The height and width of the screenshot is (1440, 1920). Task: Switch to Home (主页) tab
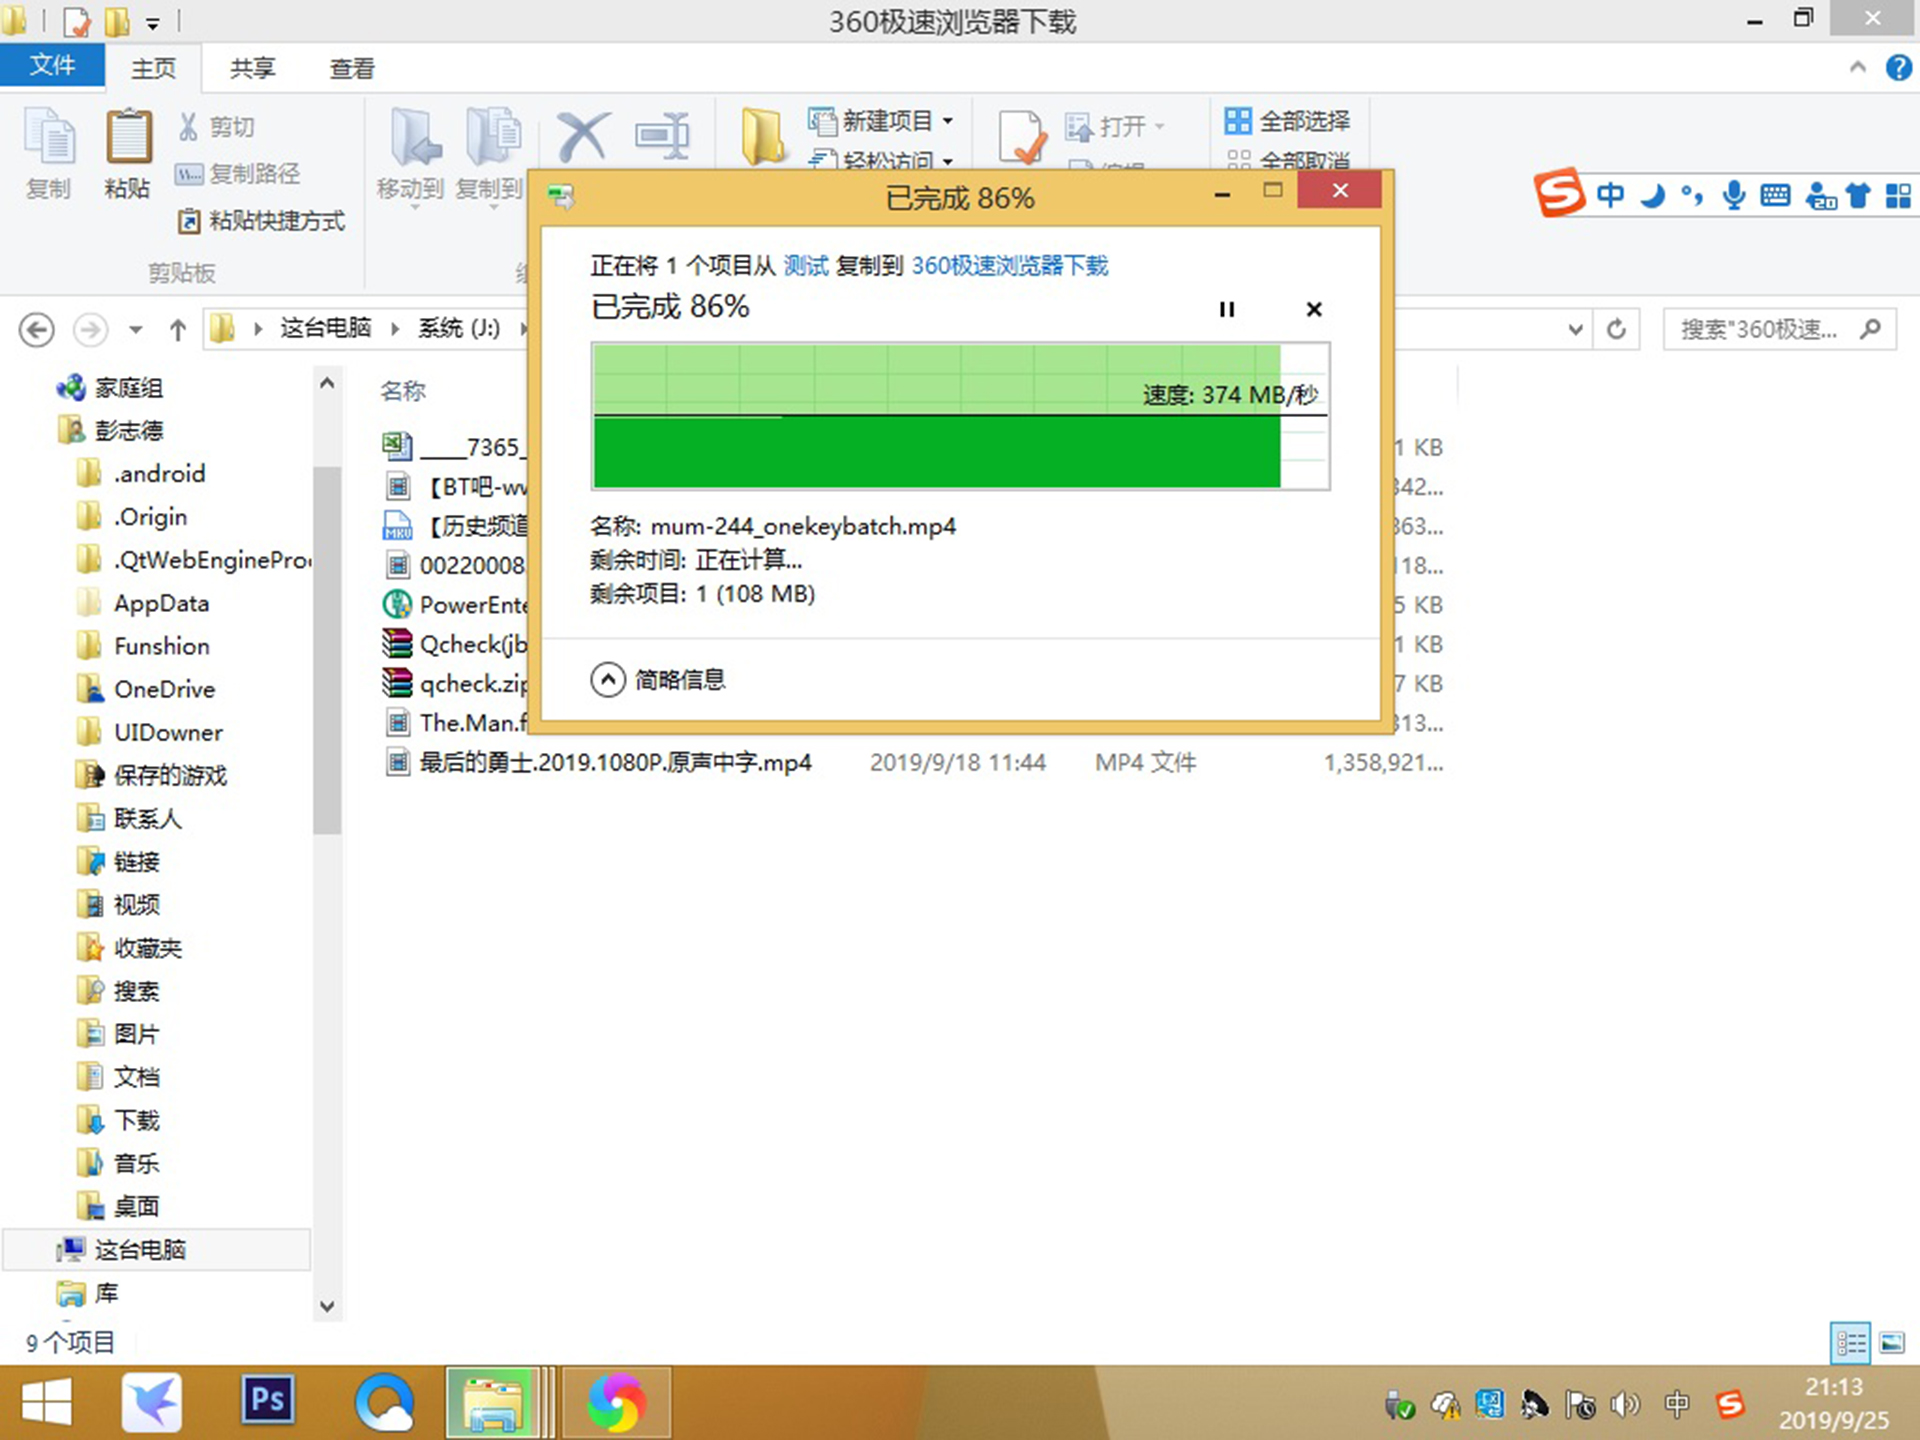(153, 68)
